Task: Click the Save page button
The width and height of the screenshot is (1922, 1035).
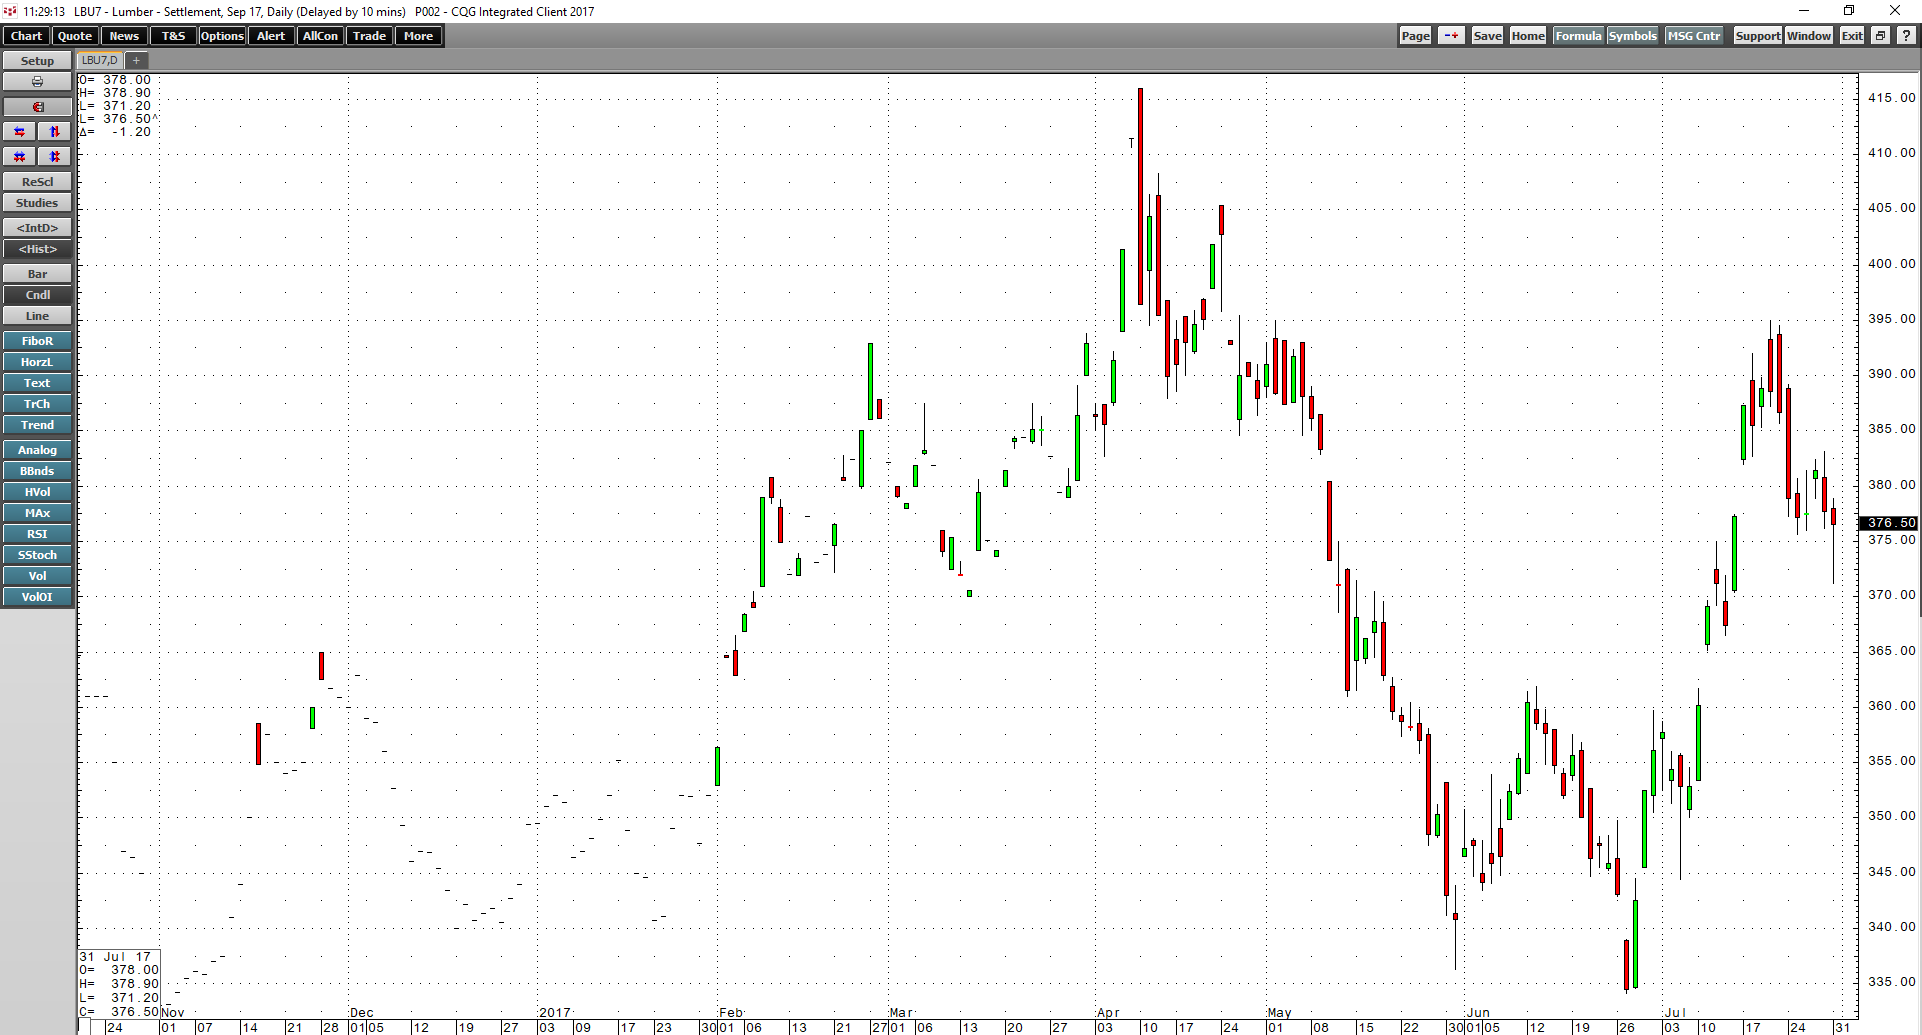Action: pyautogui.click(x=1487, y=36)
